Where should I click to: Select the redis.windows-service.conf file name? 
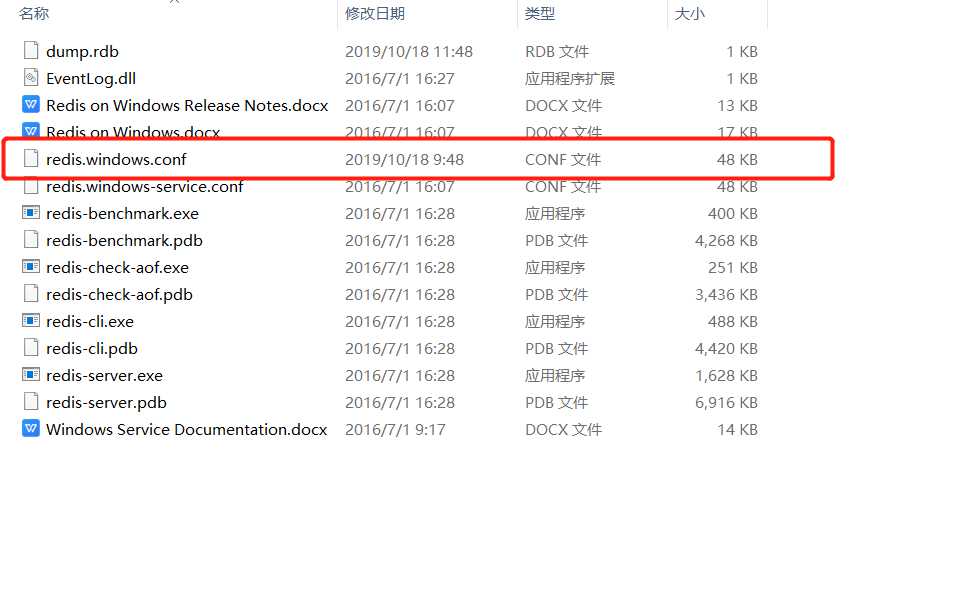coord(144,186)
